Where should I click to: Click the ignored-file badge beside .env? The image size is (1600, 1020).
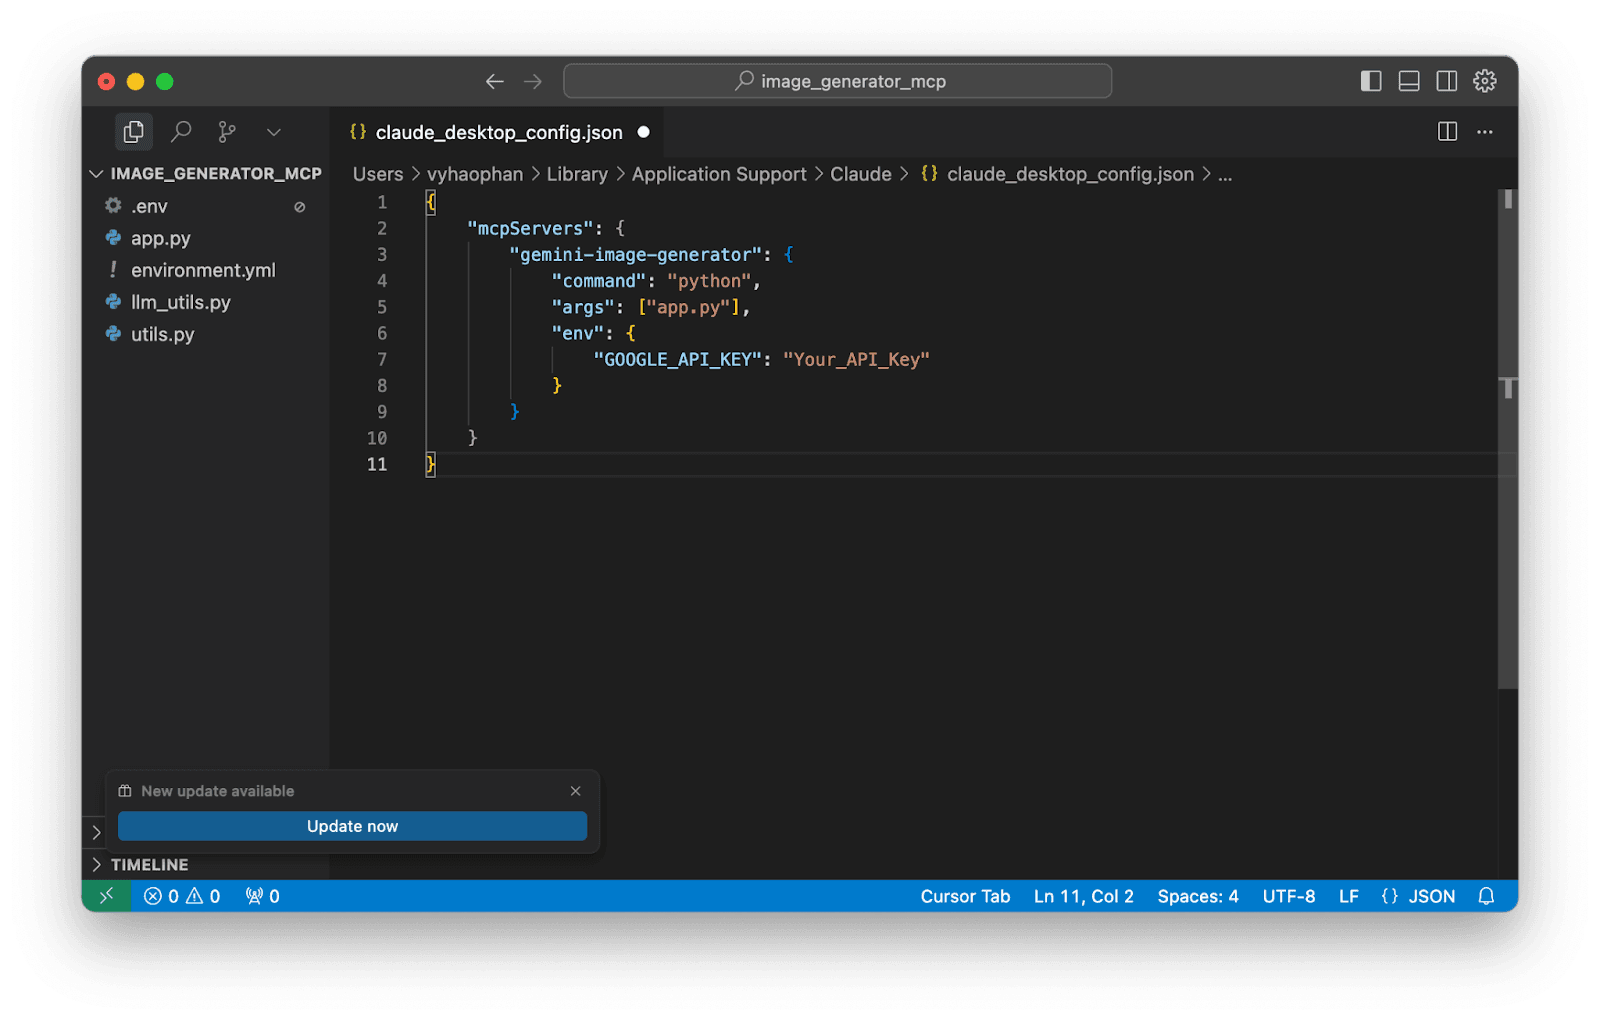pyautogui.click(x=299, y=207)
